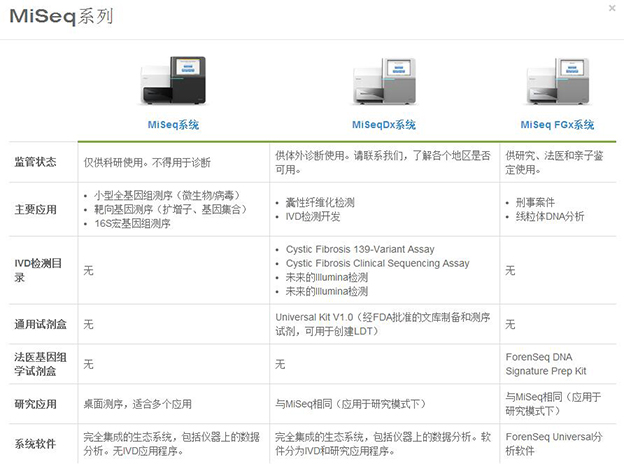Click Cystic Fibrosis Clinical Sequencing Assay entry

377,263
